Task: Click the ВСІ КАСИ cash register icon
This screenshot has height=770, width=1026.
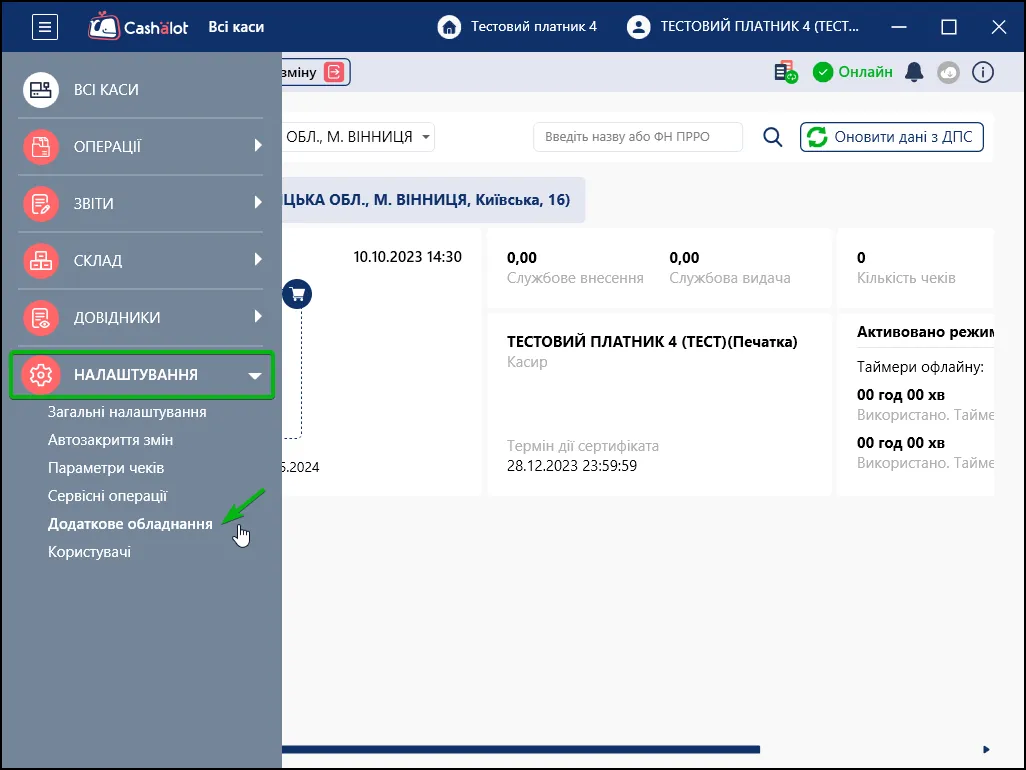Action: pyautogui.click(x=41, y=90)
